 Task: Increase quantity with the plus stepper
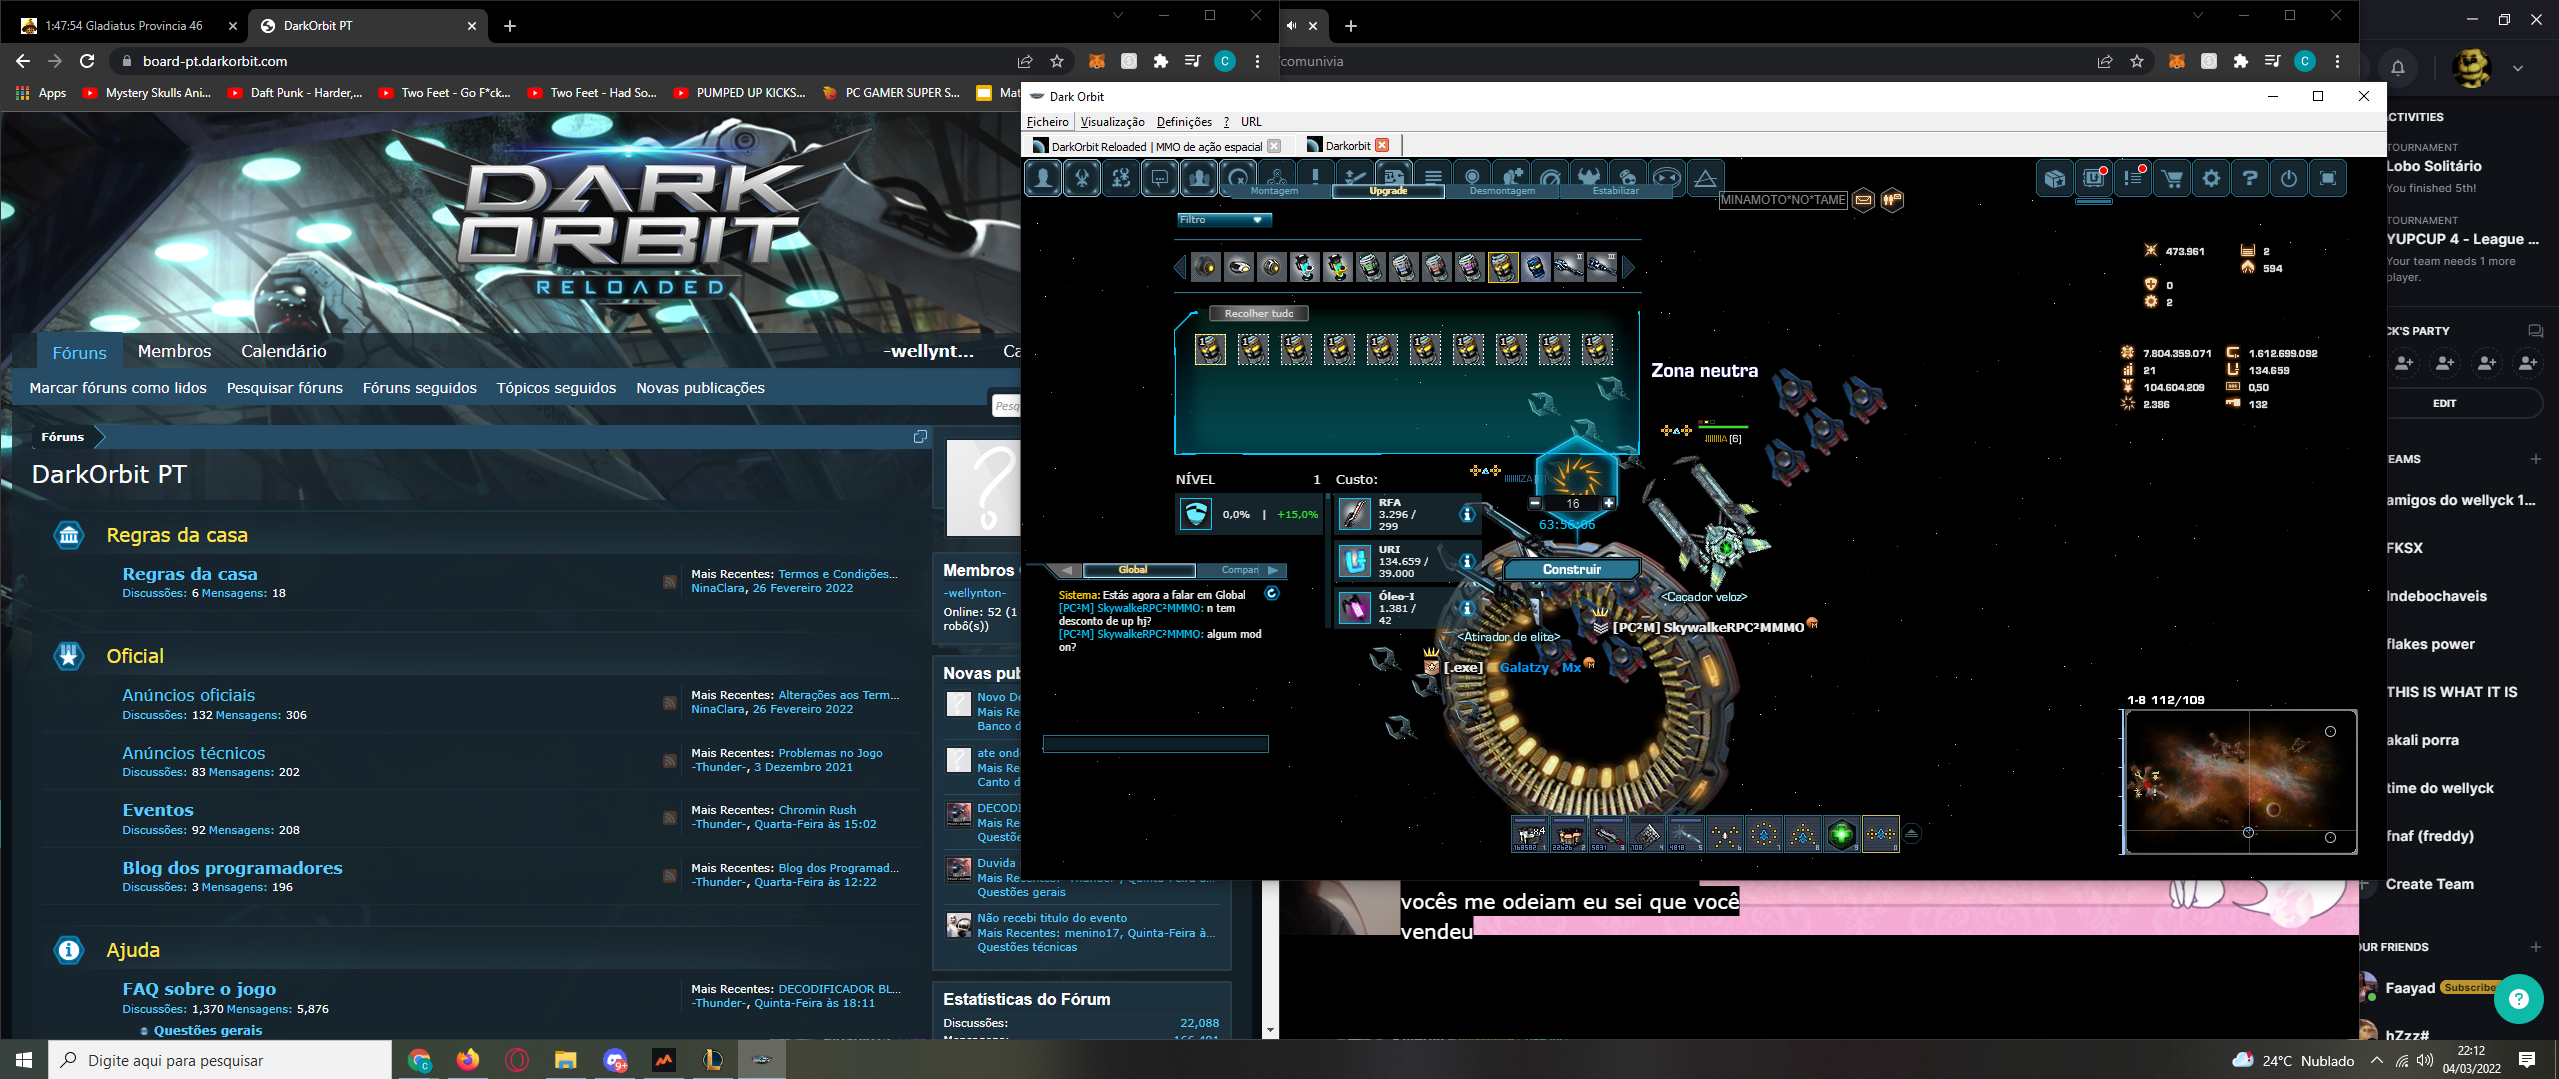point(1608,503)
